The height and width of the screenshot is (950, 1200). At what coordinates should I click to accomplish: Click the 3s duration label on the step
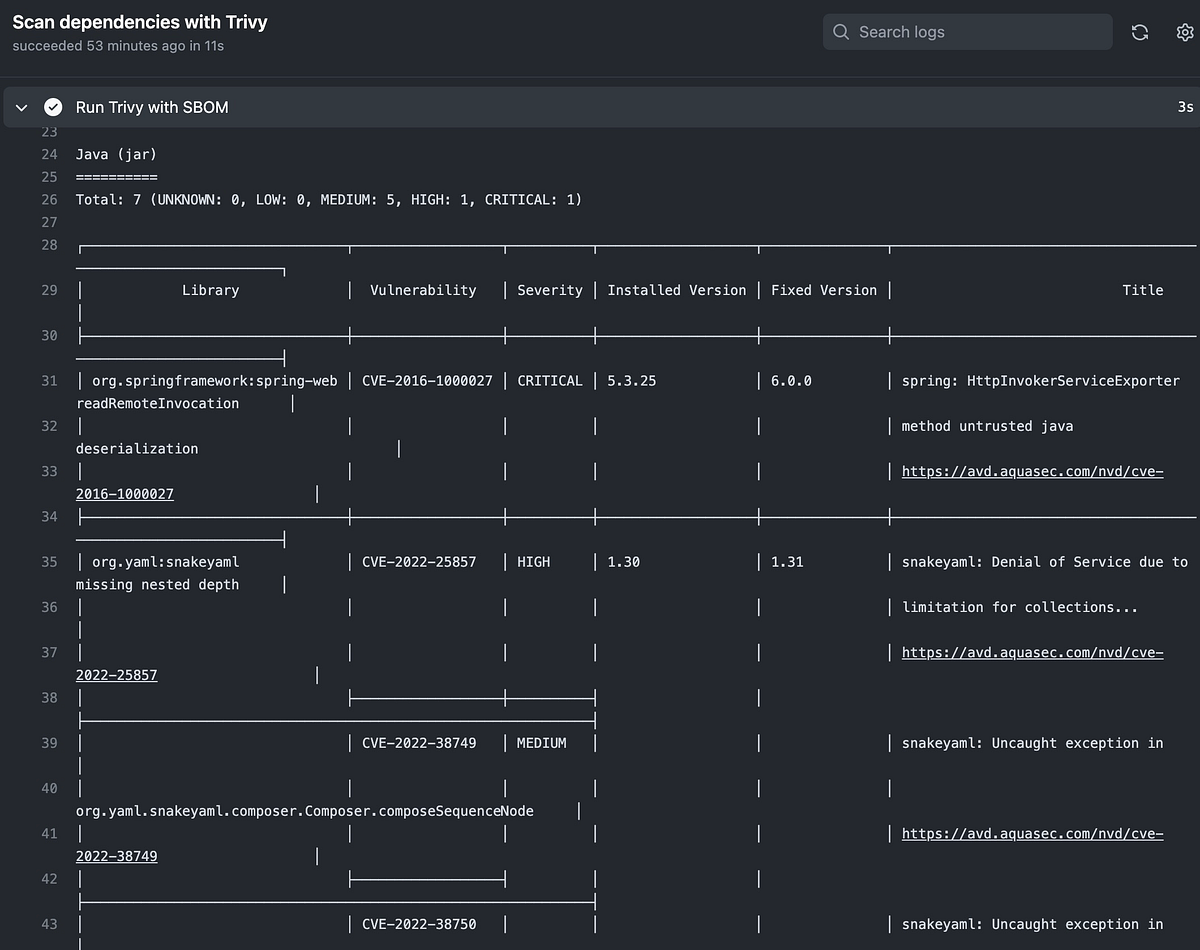click(1185, 107)
